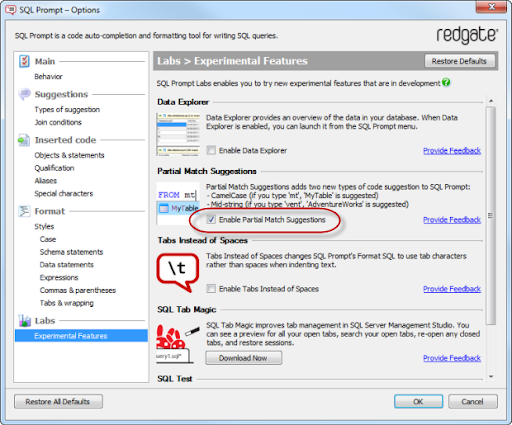This screenshot has height=425, width=512.
Task: Open the Styles format page
Action: coord(44,227)
